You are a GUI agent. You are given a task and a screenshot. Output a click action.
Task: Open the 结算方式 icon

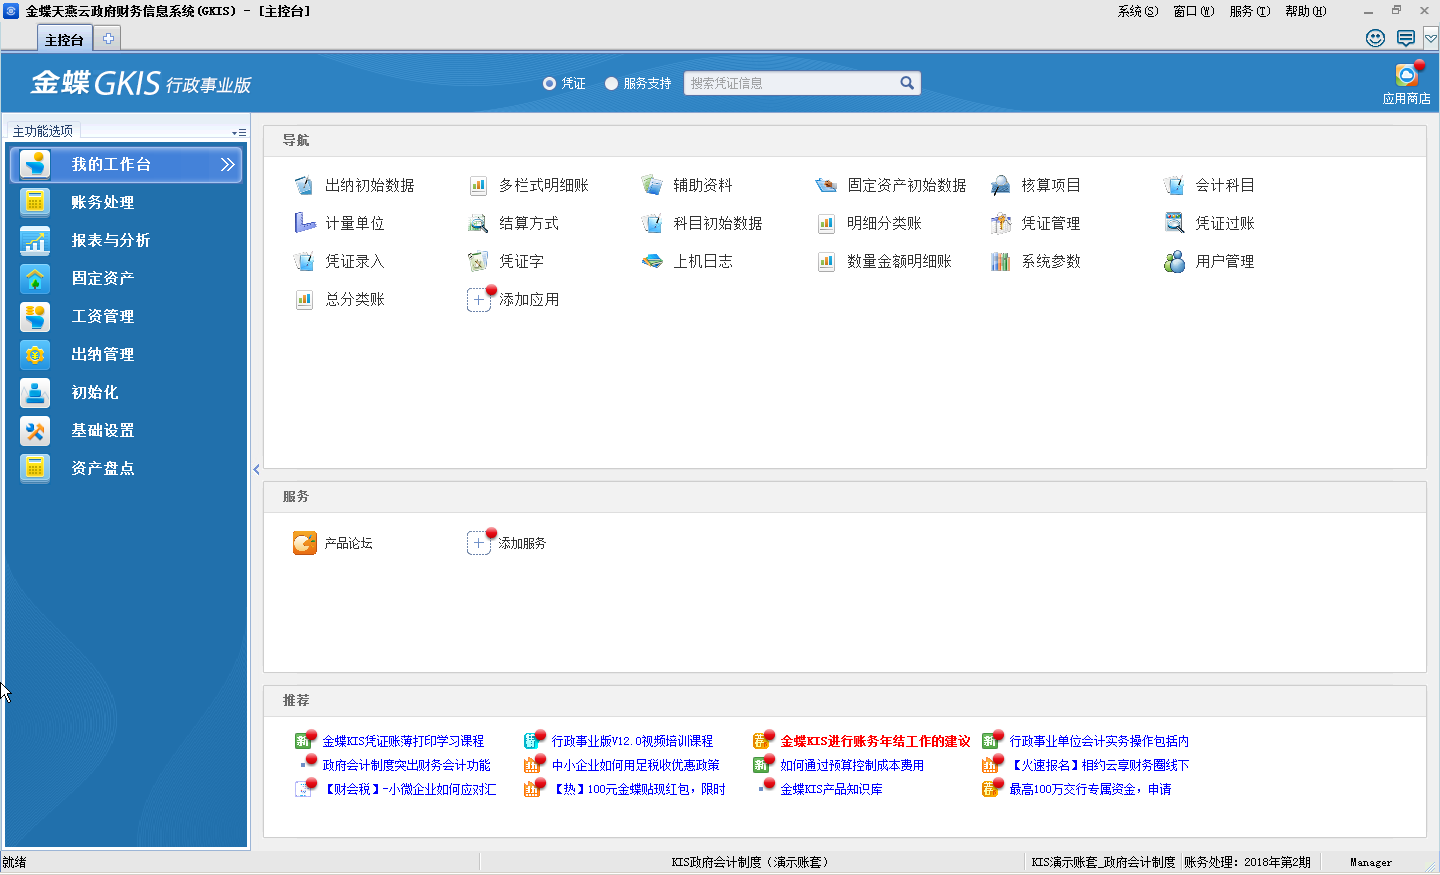coord(478,223)
